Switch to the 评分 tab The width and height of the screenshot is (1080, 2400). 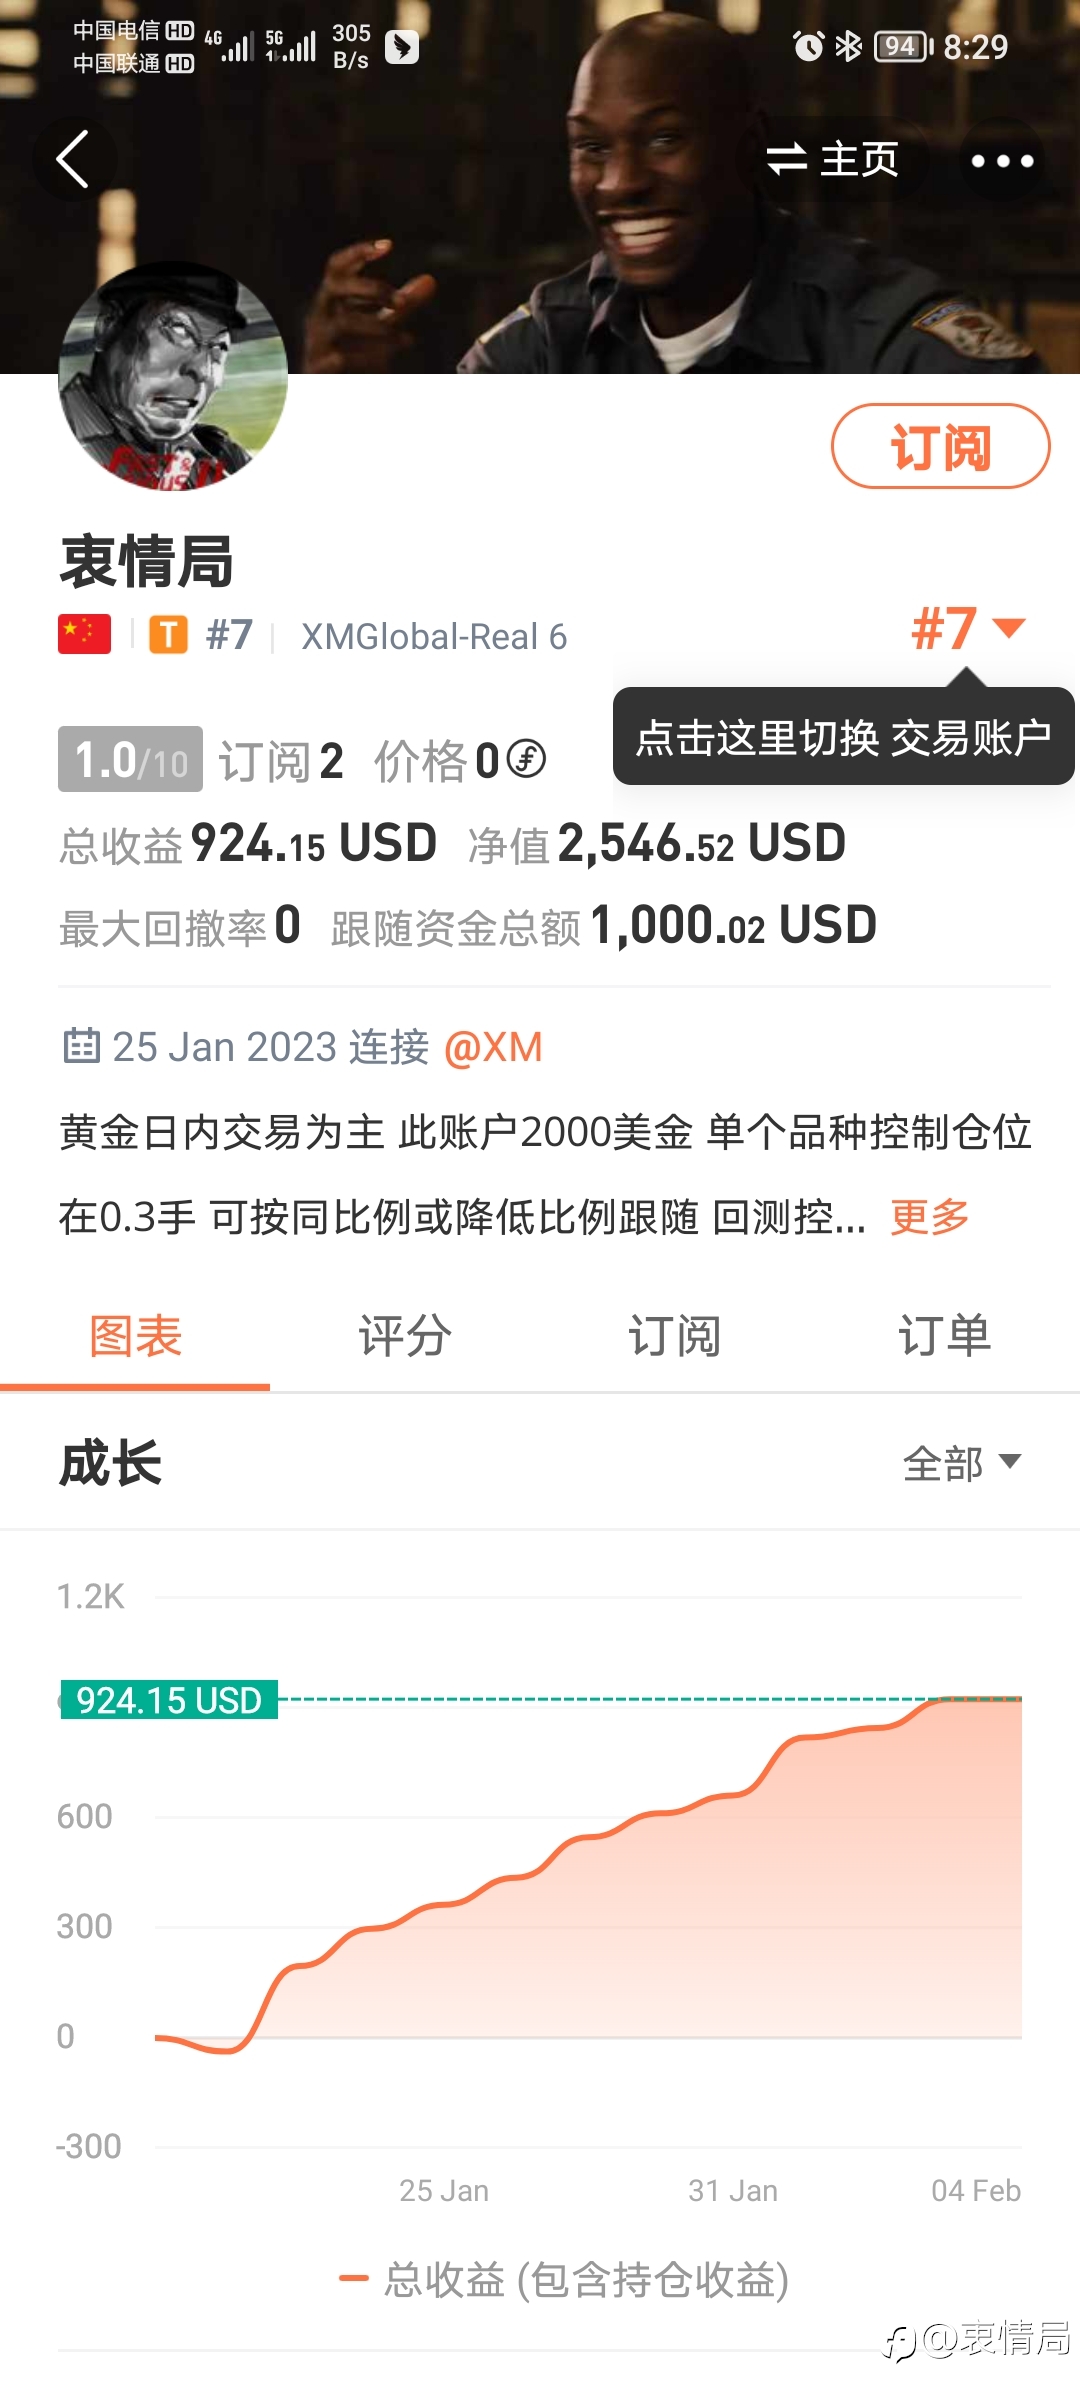pos(405,1336)
